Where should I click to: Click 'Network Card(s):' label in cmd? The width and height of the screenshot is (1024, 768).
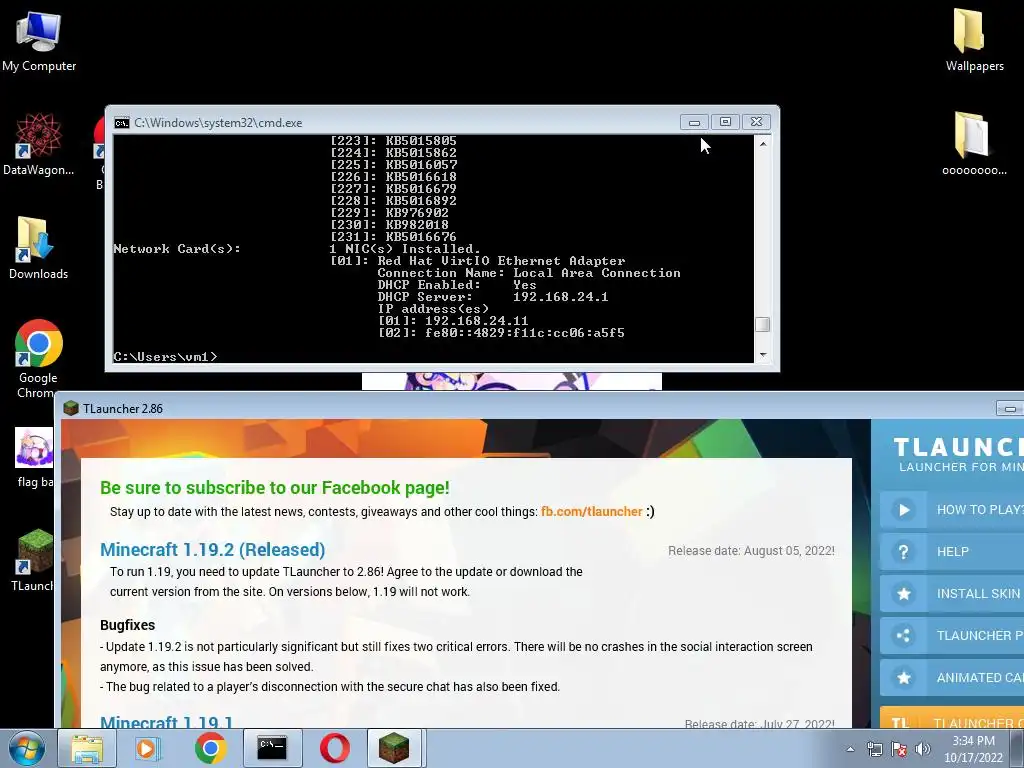point(177,249)
